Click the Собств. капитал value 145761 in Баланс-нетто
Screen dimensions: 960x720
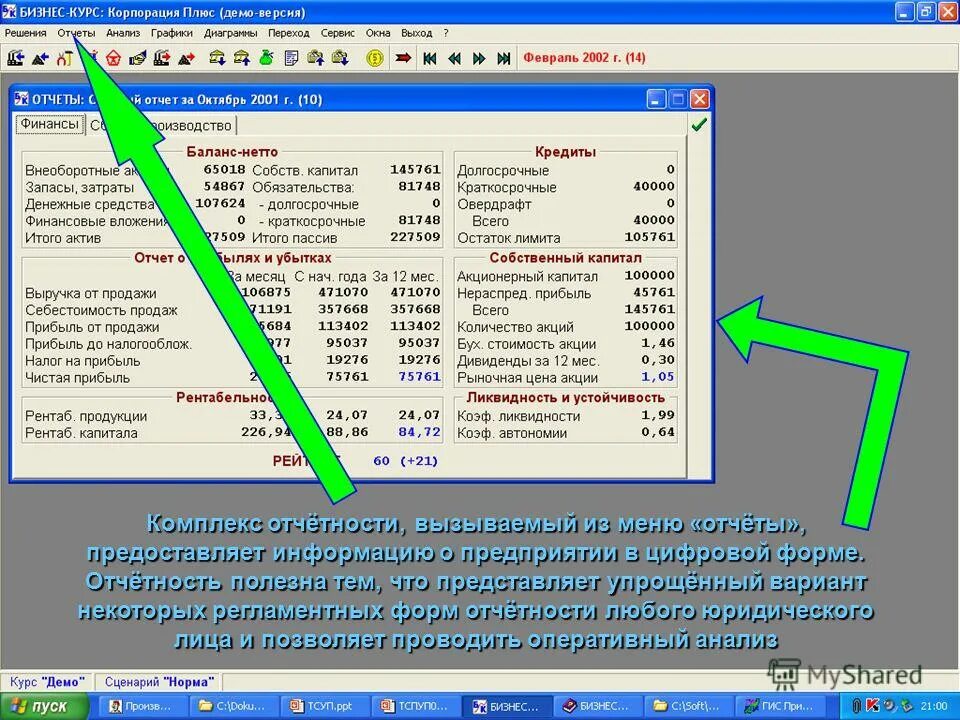(x=415, y=170)
